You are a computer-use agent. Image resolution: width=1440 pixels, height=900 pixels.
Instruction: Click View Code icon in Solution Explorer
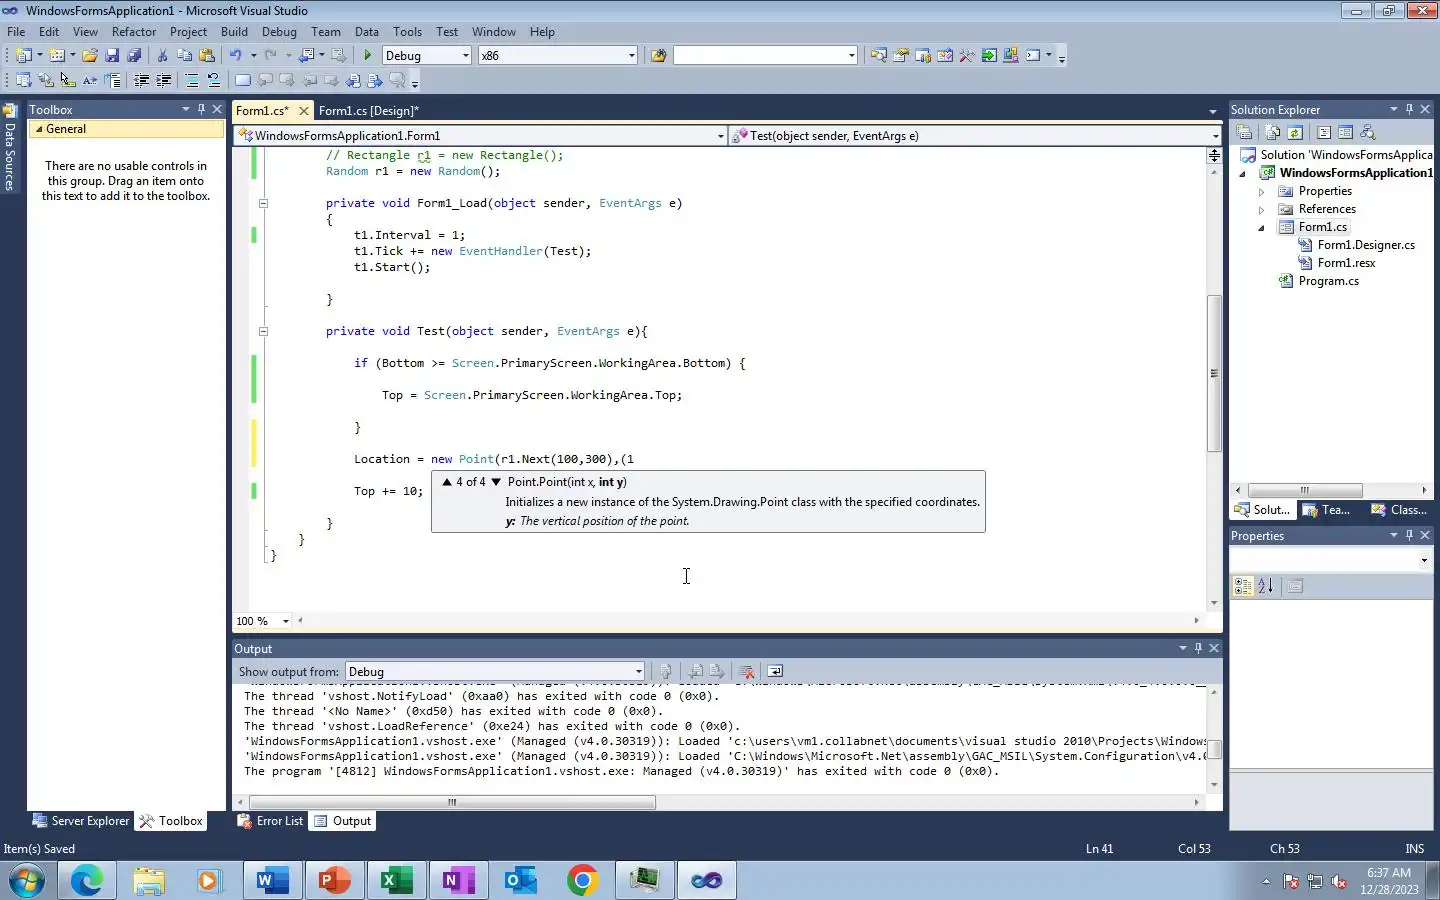tap(1324, 132)
